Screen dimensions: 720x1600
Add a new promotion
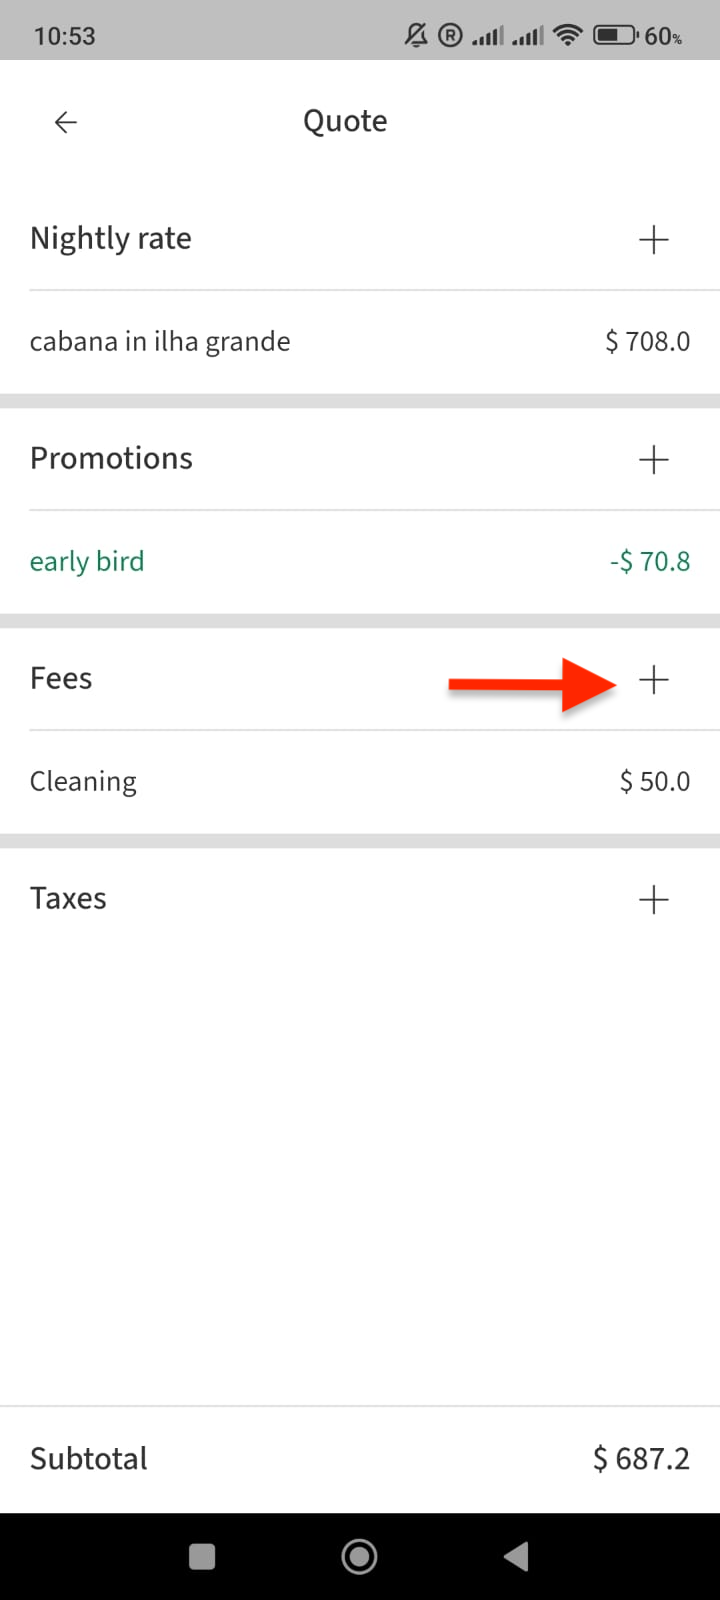[653, 460]
